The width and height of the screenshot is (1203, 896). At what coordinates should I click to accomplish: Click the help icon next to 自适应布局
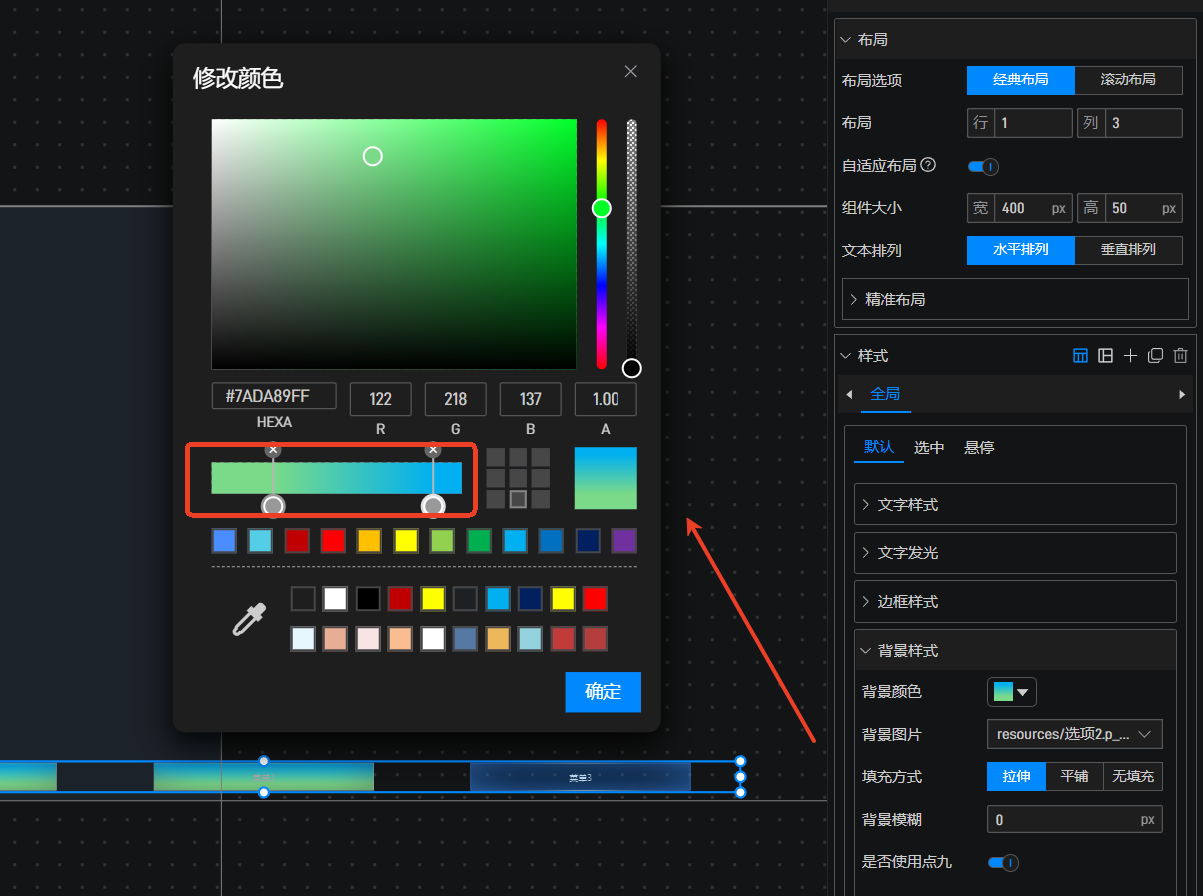(x=928, y=165)
